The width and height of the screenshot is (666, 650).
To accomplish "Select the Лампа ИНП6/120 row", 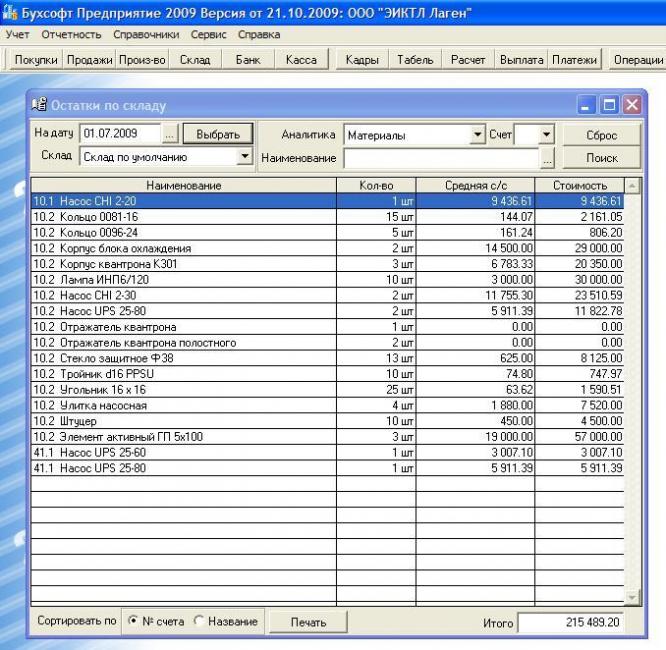I will point(184,279).
